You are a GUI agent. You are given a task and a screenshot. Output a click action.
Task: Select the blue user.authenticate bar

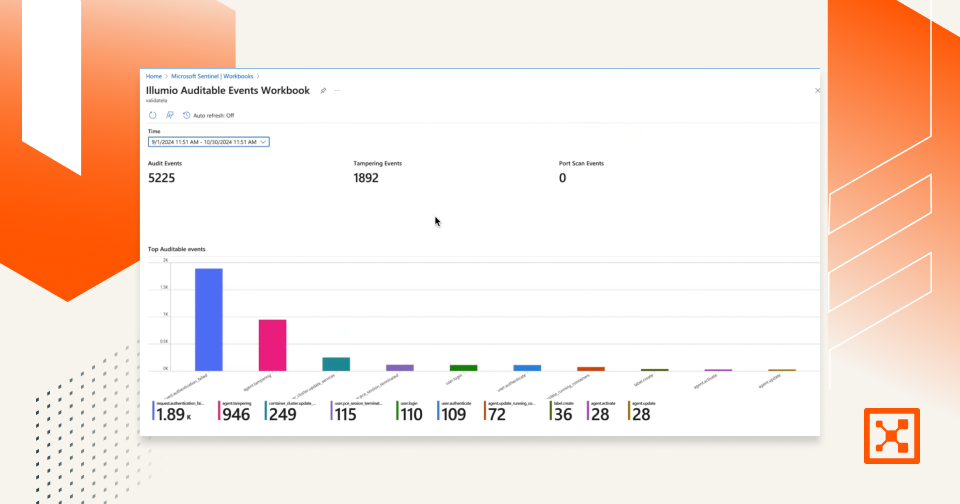(x=527, y=368)
